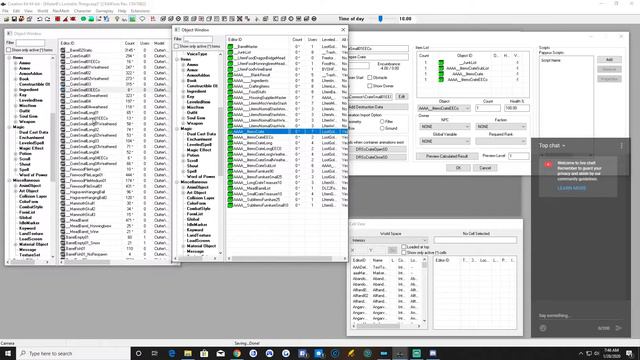Select the highlighted AAAA__ItemsCrate row
Screen dimensions: 640x360
click(287, 131)
